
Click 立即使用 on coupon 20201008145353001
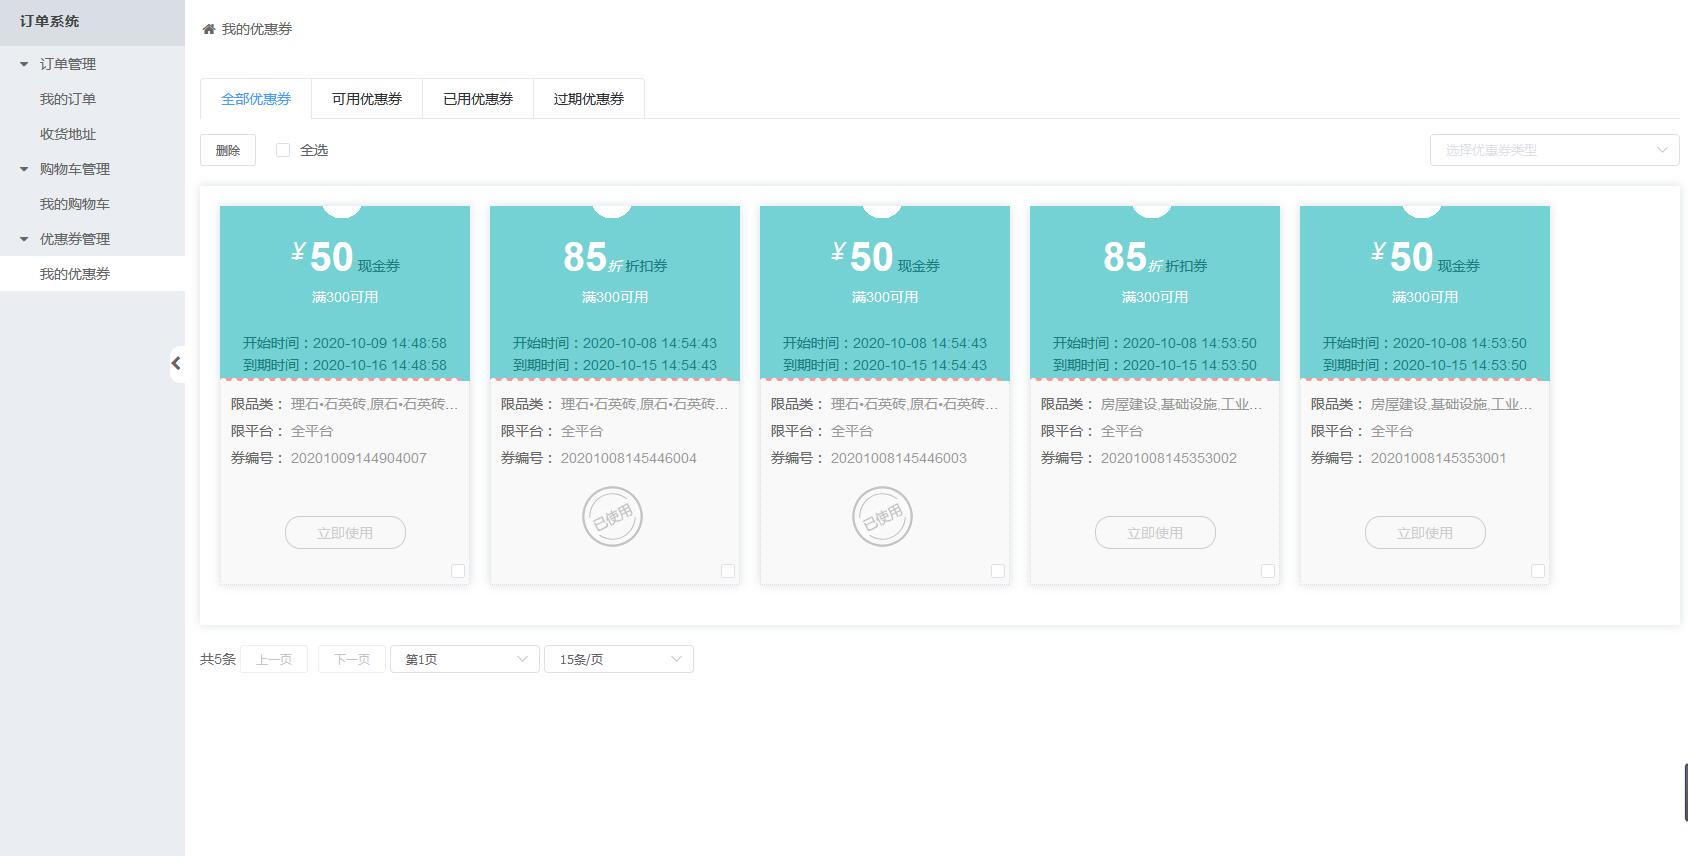1425,533
